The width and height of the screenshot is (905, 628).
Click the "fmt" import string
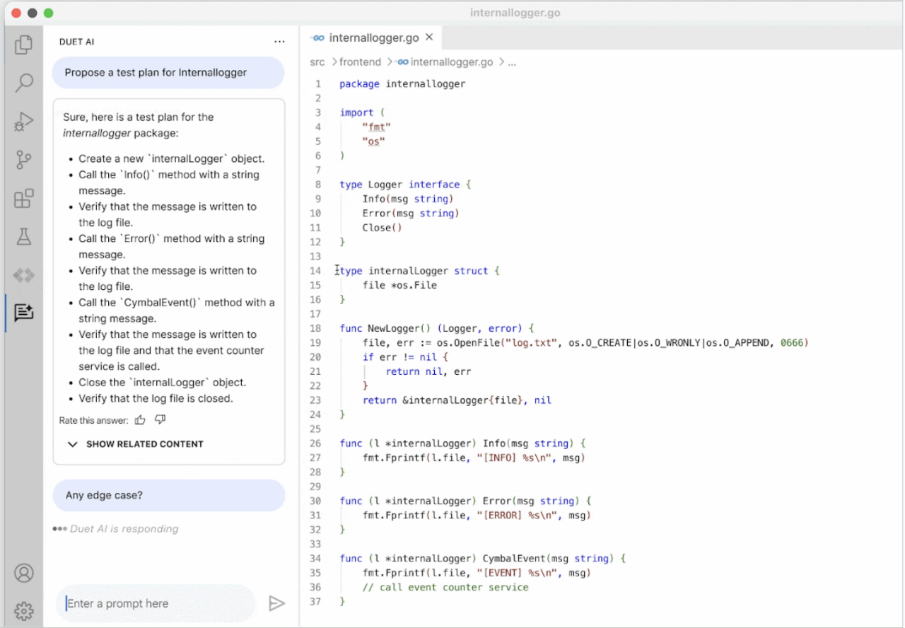click(x=376, y=127)
